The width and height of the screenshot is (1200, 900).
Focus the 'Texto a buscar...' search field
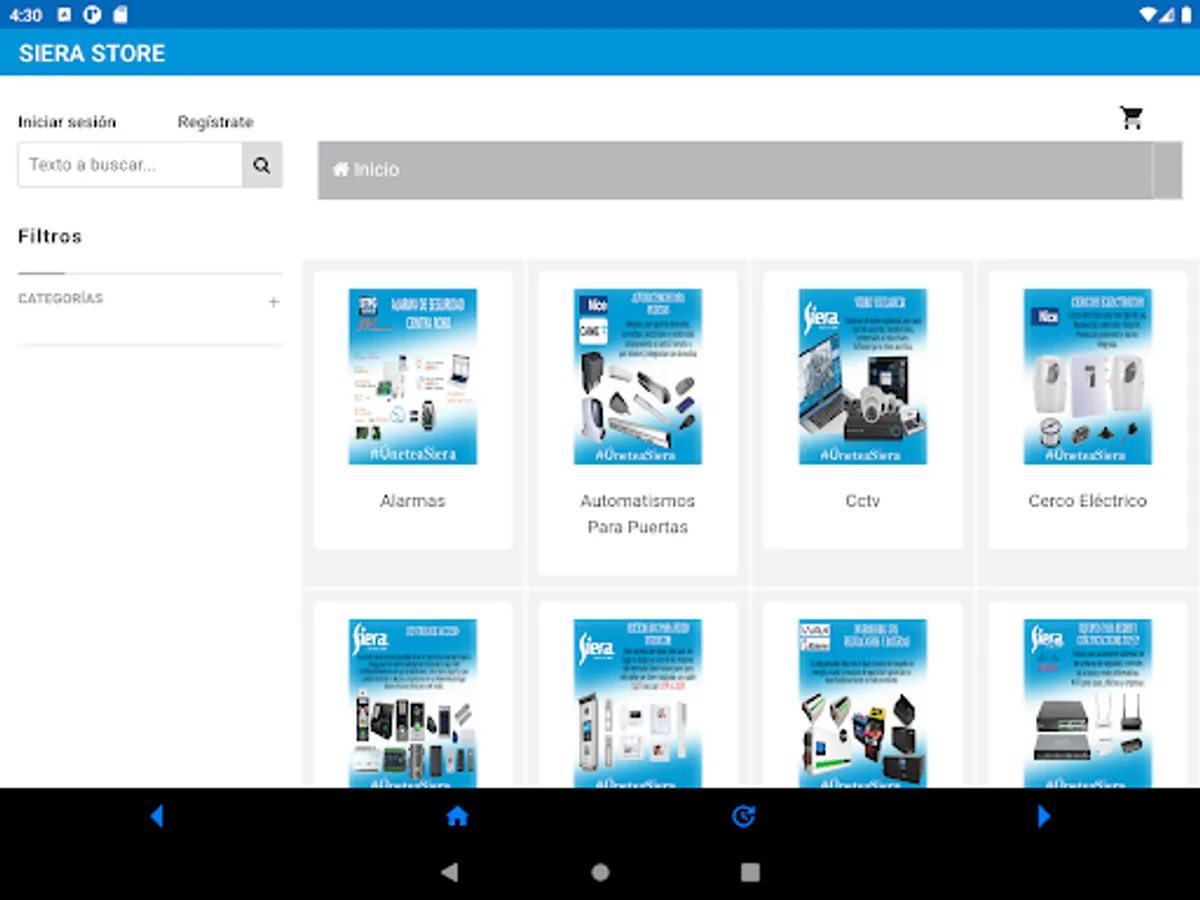click(130, 165)
